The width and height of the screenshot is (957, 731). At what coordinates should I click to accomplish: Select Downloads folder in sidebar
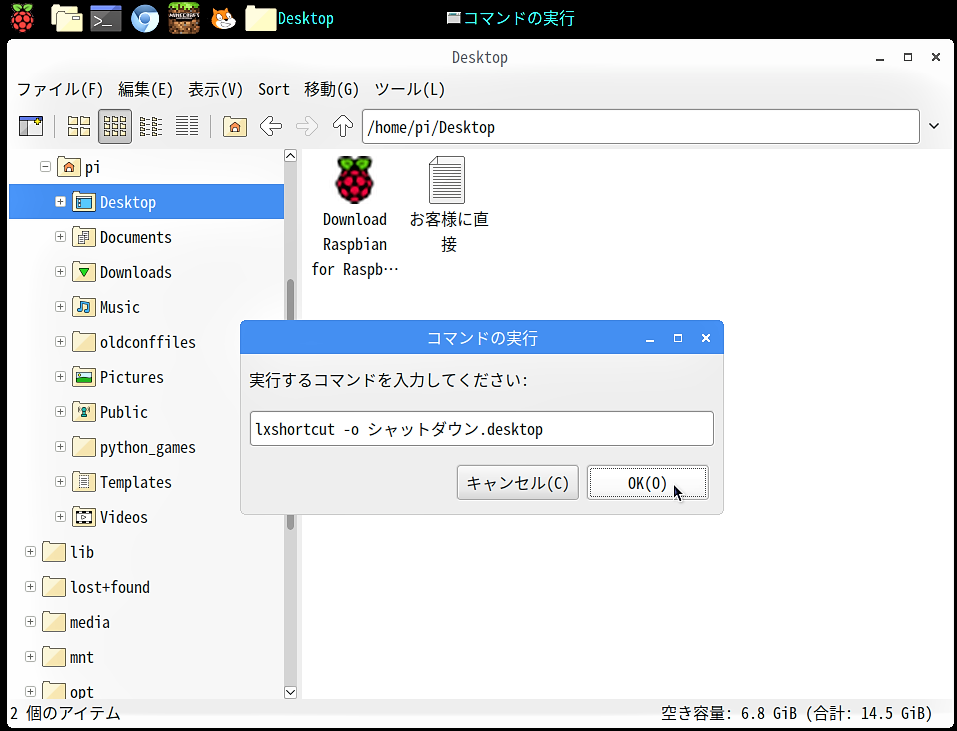click(122, 272)
